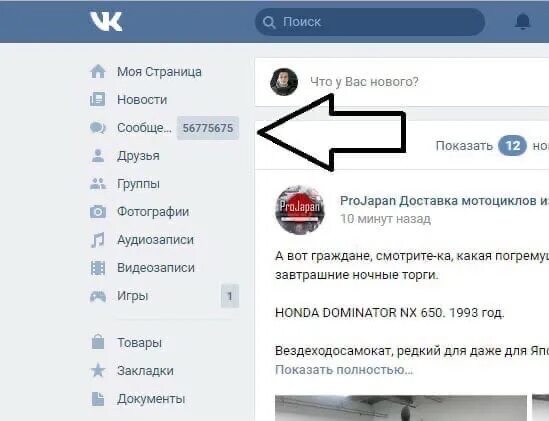This screenshot has height=421, width=549.
Task: Click the music note Аудиозаписи icon
Action: point(98,240)
